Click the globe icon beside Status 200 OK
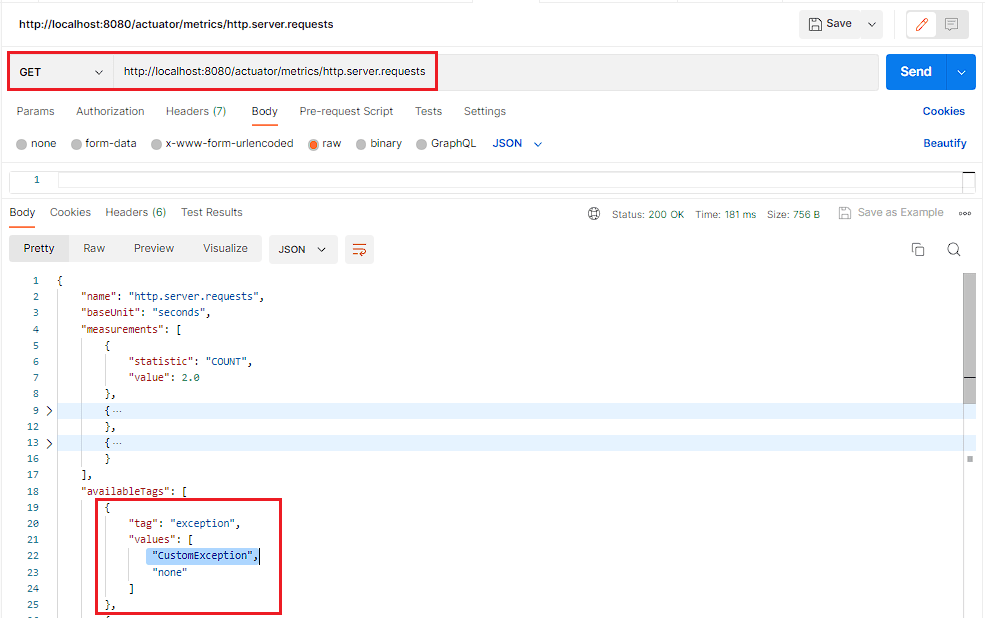 click(594, 213)
